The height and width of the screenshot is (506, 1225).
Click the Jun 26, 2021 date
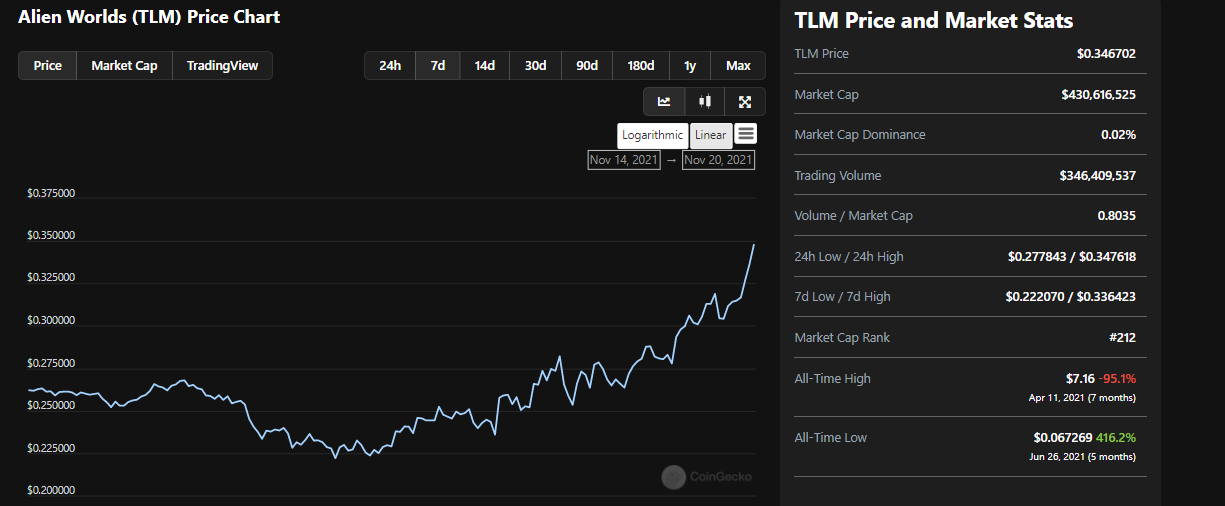tap(1058, 457)
